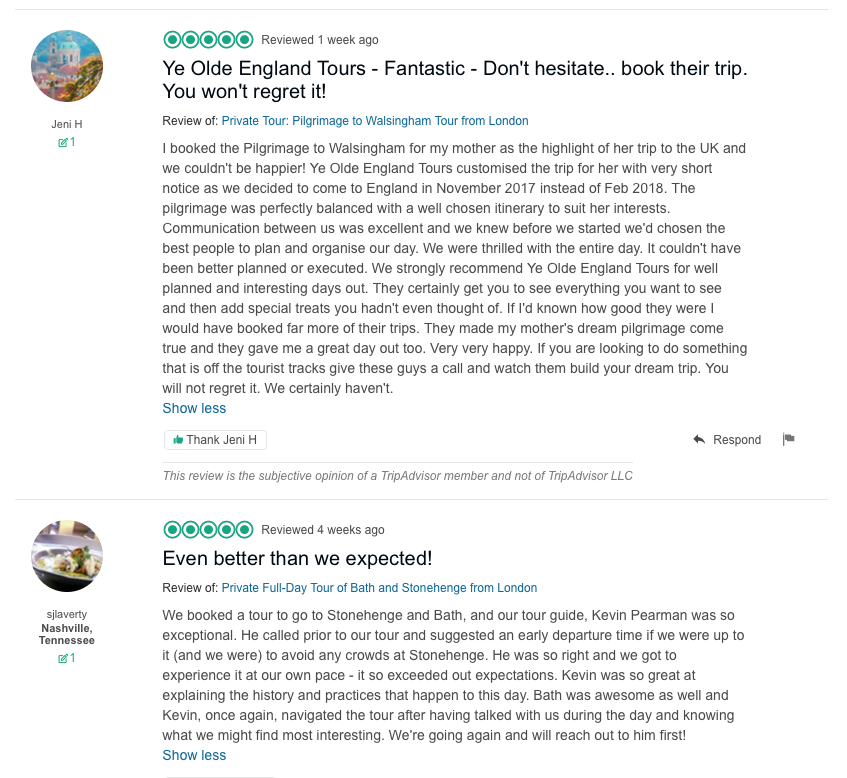Click the thumbs-up icon beside Thank Jeni H
847x778 pixels.
[178, 440]
